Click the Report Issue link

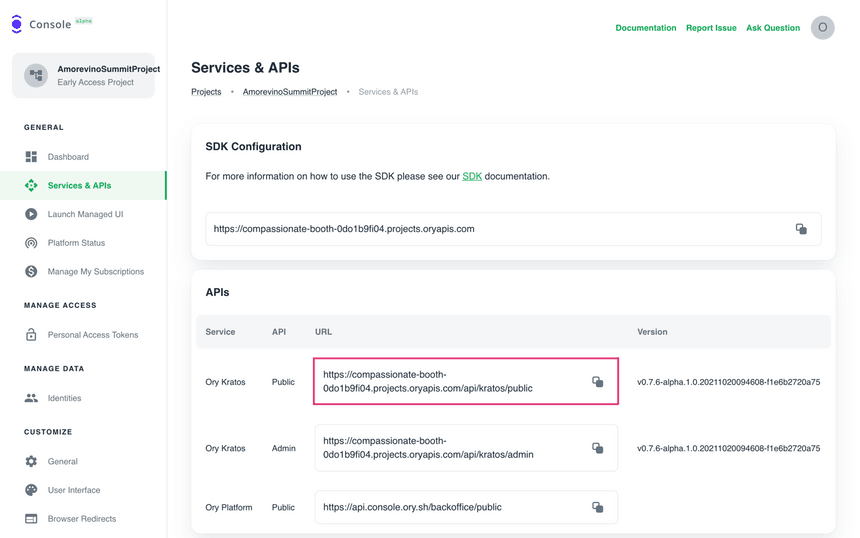(x=711, y=28)
